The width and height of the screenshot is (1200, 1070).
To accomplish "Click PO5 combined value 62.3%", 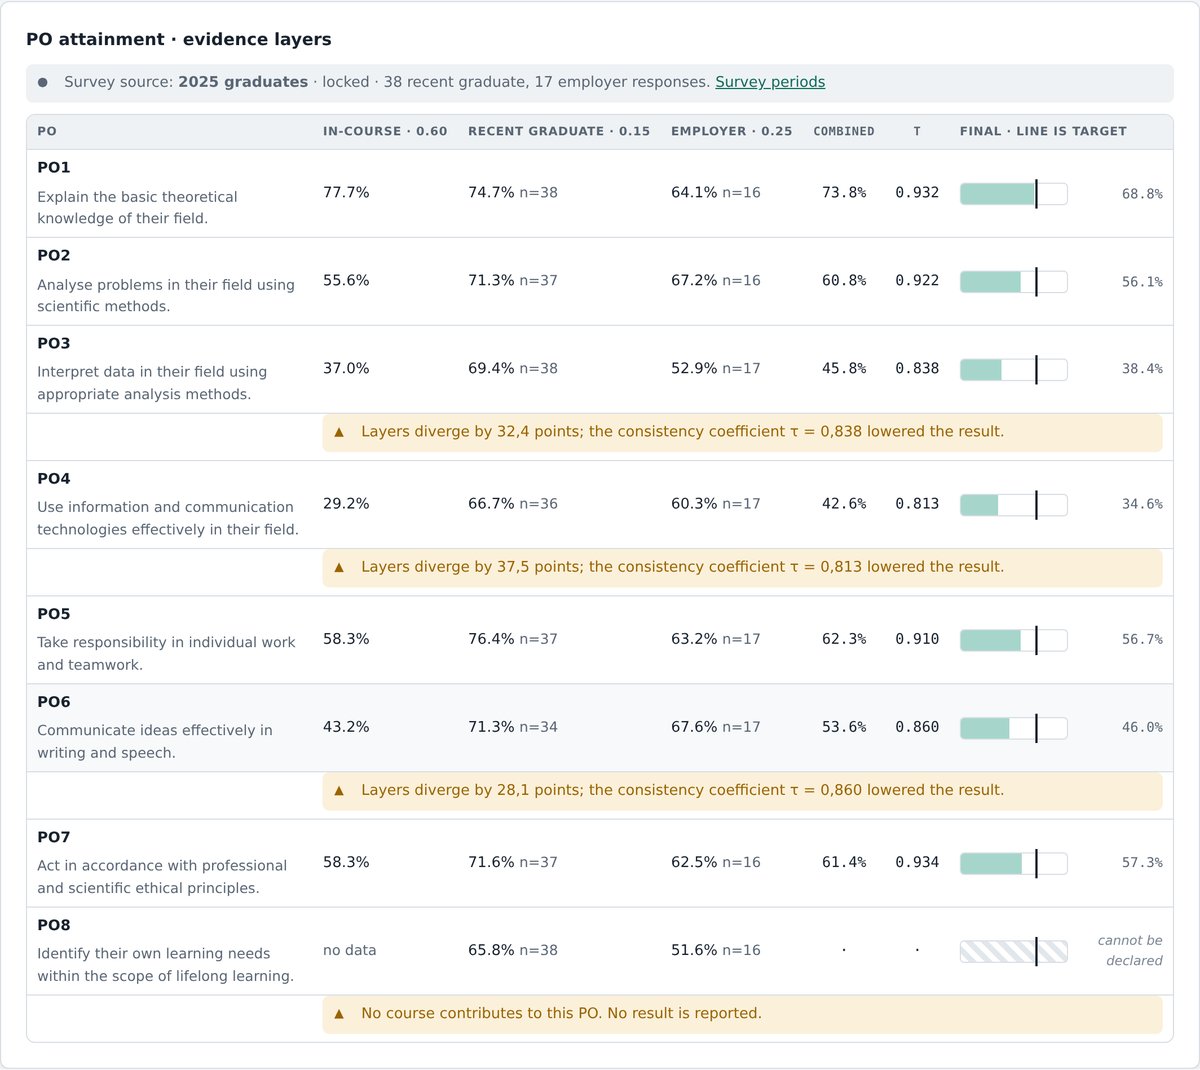I will click(844, 639).
